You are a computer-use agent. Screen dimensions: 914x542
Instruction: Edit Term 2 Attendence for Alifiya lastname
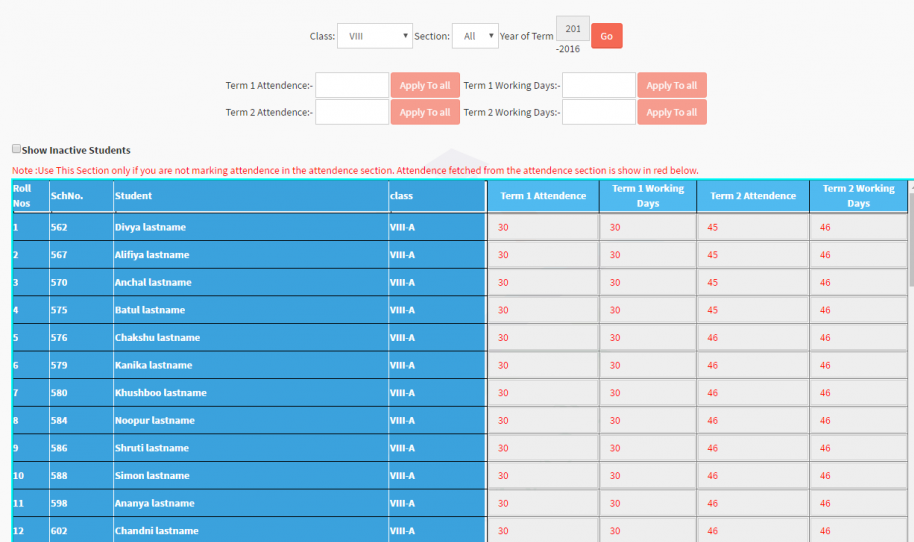753,255
